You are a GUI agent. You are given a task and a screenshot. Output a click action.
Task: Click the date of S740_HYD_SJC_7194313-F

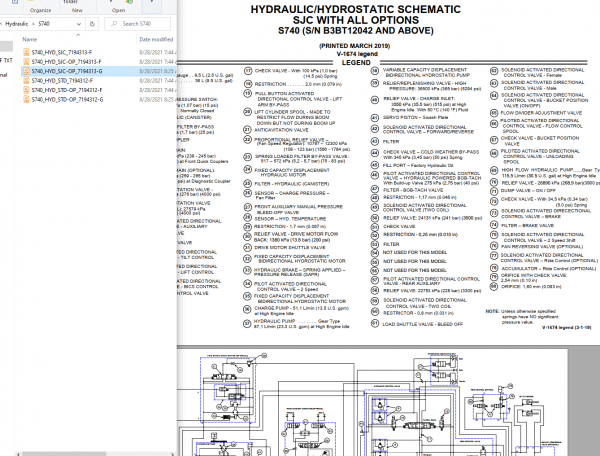pos(157,52)
